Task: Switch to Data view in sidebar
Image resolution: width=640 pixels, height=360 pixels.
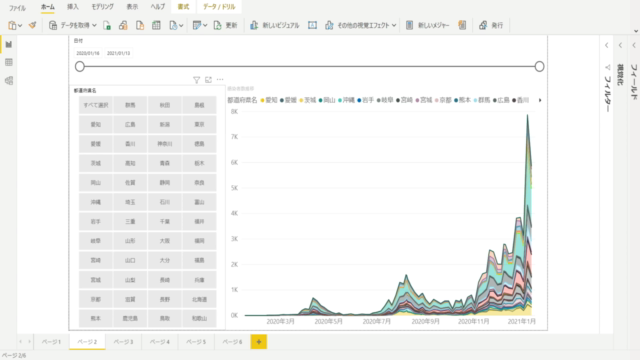Action: coord(9,62)
